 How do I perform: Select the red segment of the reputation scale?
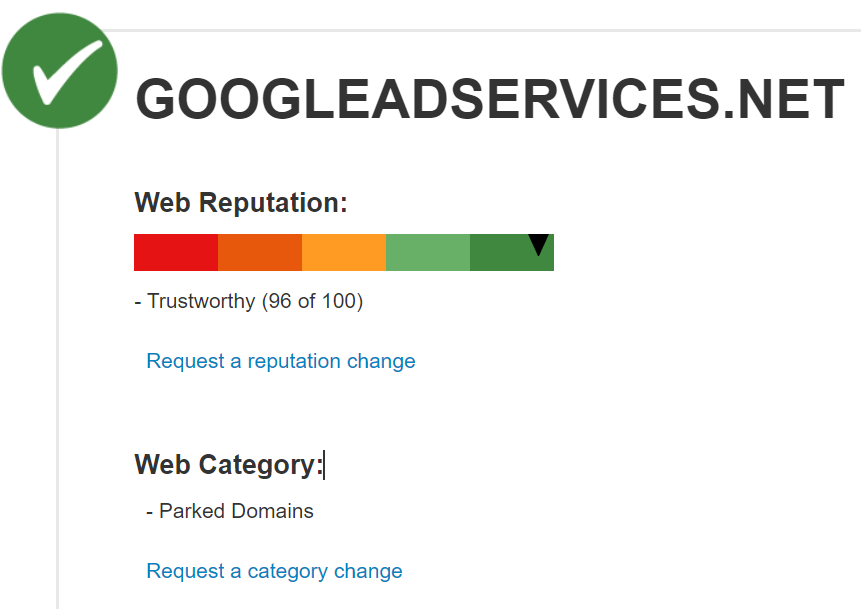(175, 252)
